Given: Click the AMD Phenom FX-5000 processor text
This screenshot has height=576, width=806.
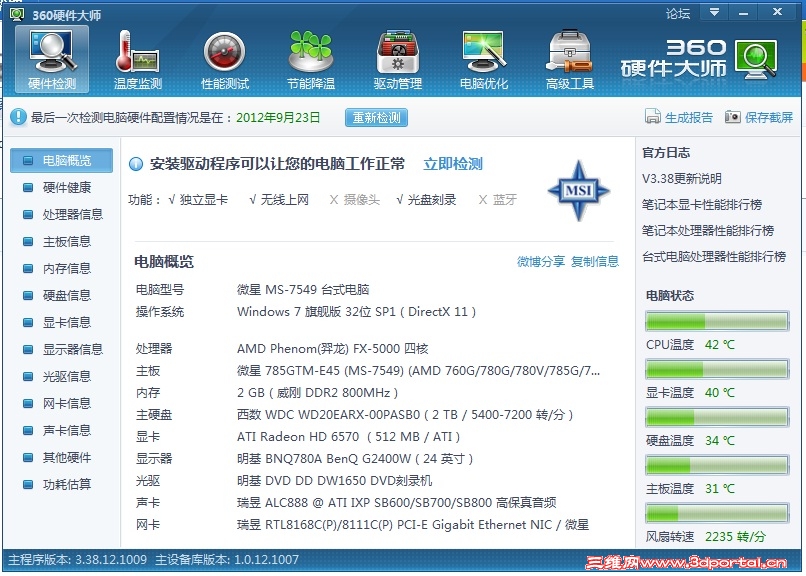Looking at the screenshot, I should [x=333, y=349].
